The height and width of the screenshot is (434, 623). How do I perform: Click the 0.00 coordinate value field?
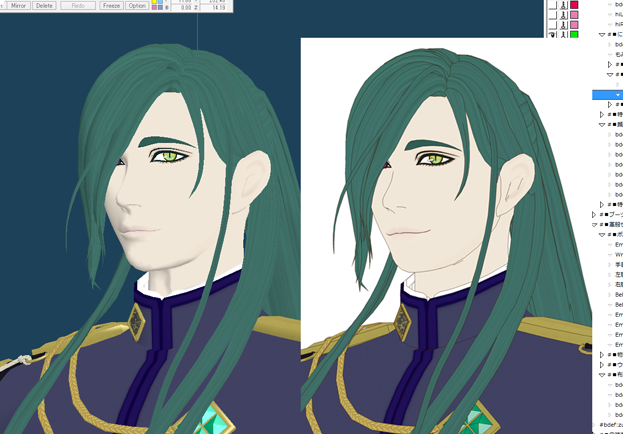182,8
